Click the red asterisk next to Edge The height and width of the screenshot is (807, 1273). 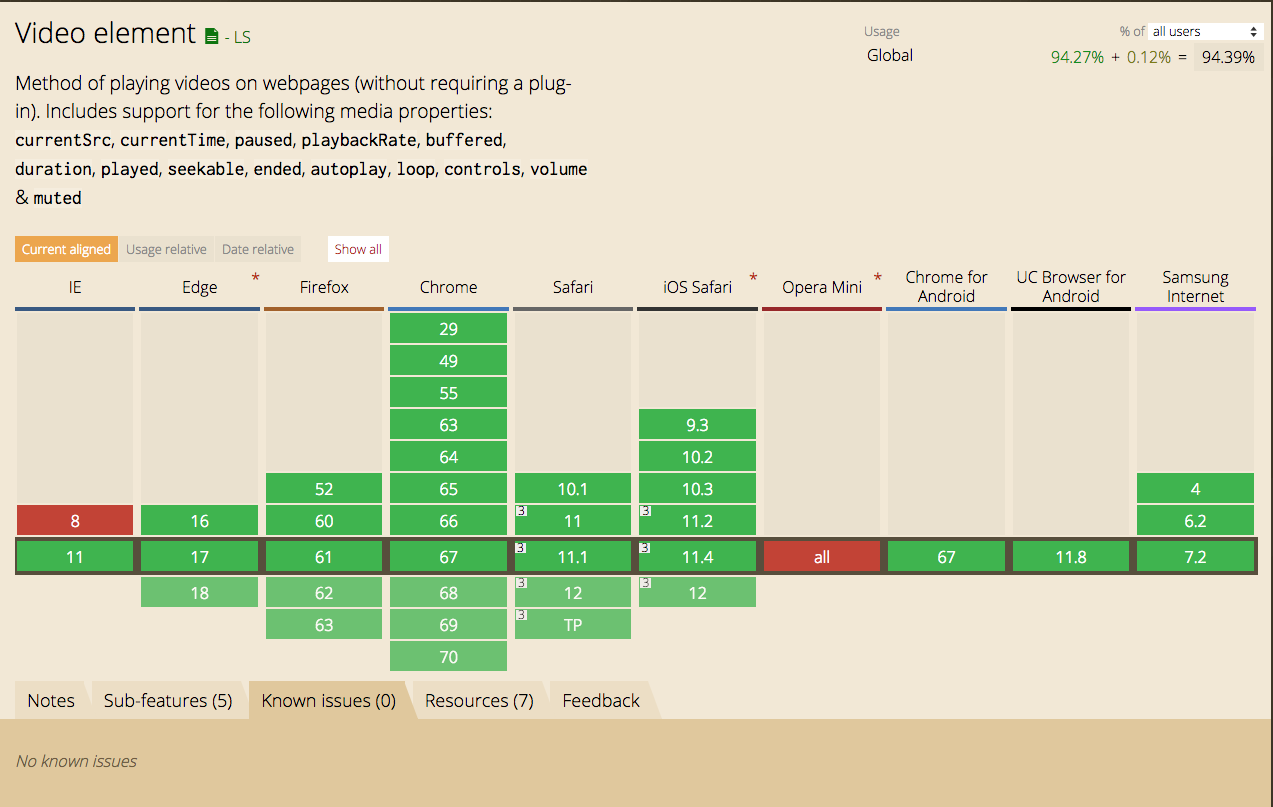tap(255, 277)
